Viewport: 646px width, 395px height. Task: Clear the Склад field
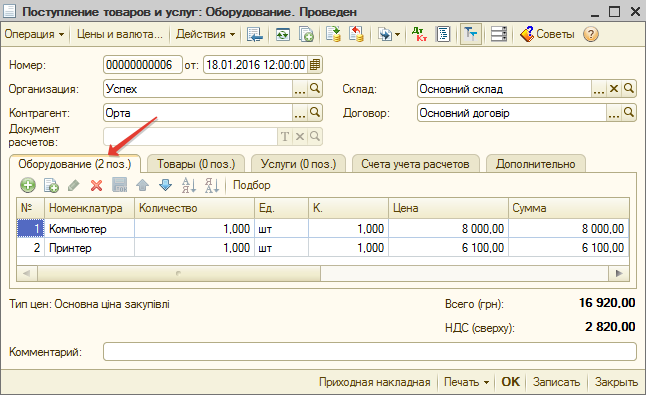point(614,89)
